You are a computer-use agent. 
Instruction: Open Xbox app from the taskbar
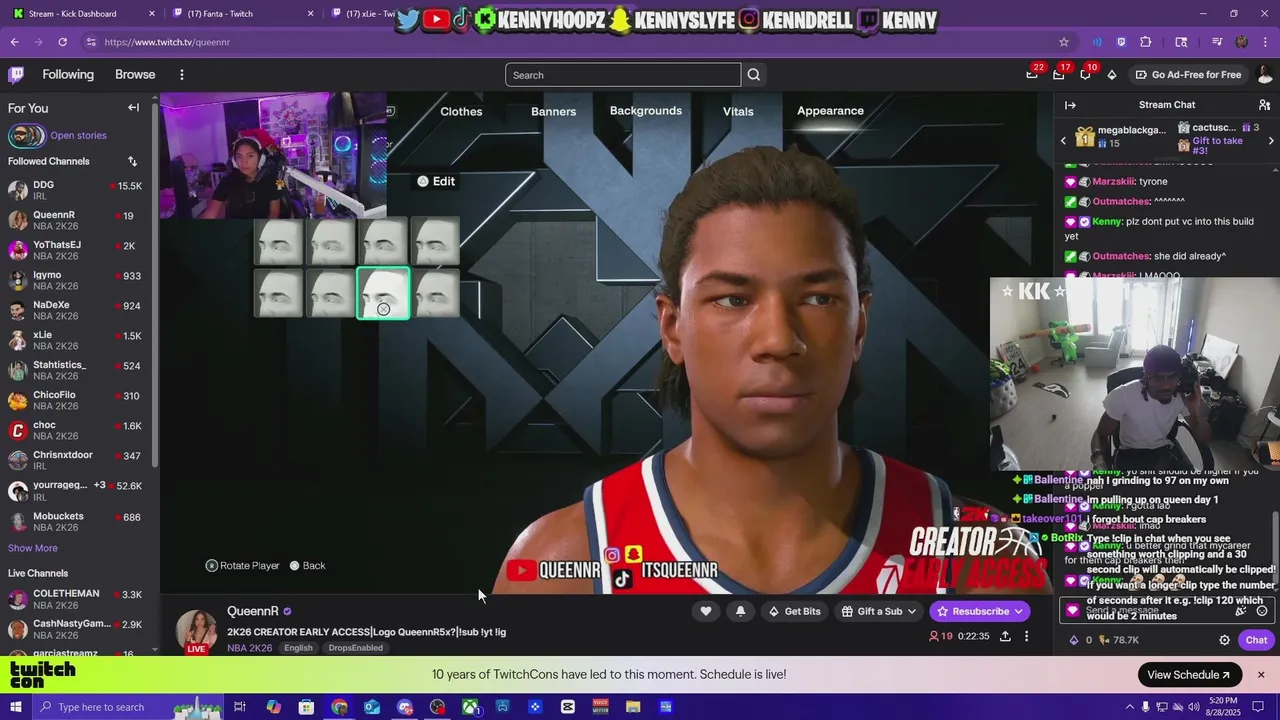[470, 707]
